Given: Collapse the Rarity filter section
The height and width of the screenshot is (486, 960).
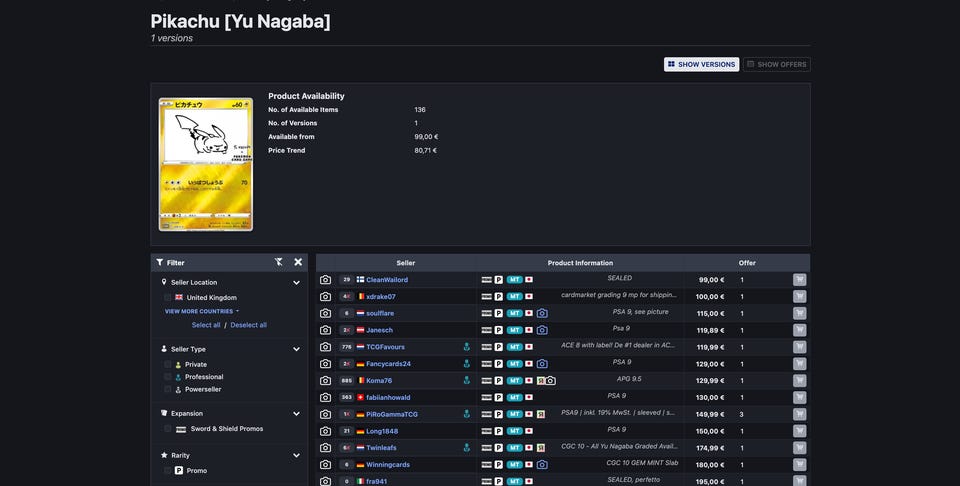Looking at the screenshot, I should pos(296,455).
